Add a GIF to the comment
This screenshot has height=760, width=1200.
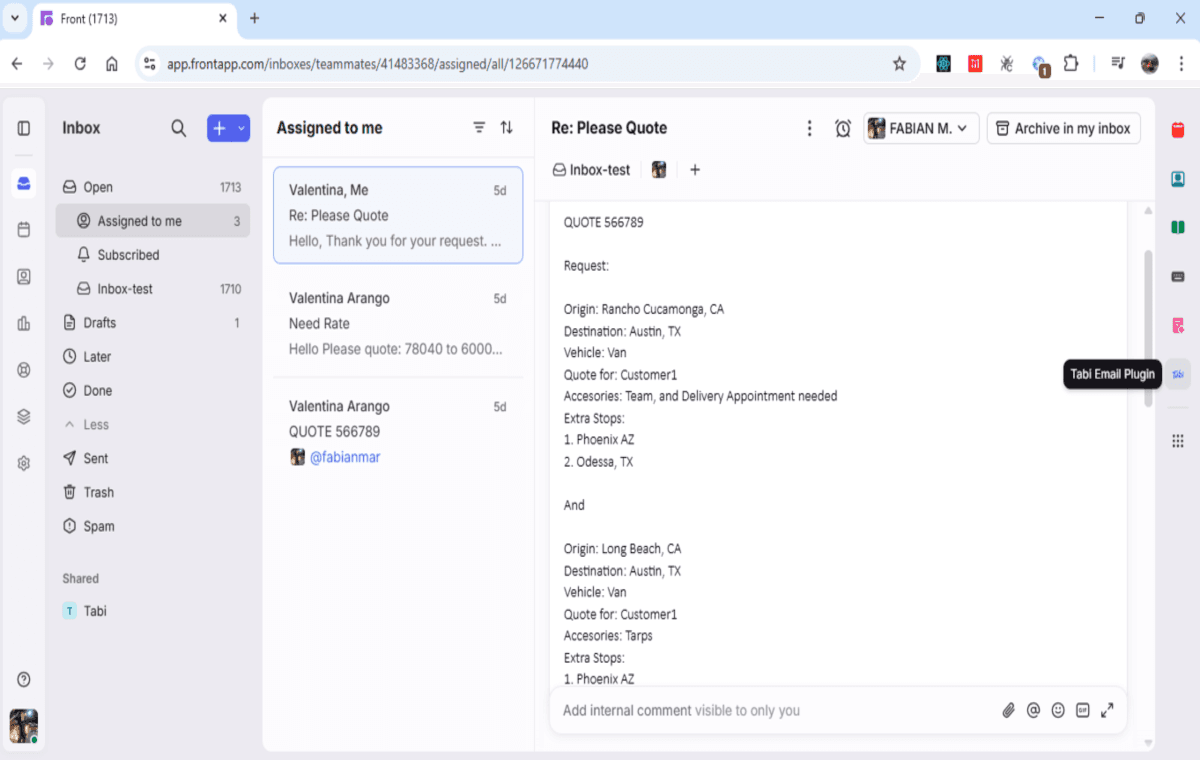pyautogui.click(x=1082, y=710)
